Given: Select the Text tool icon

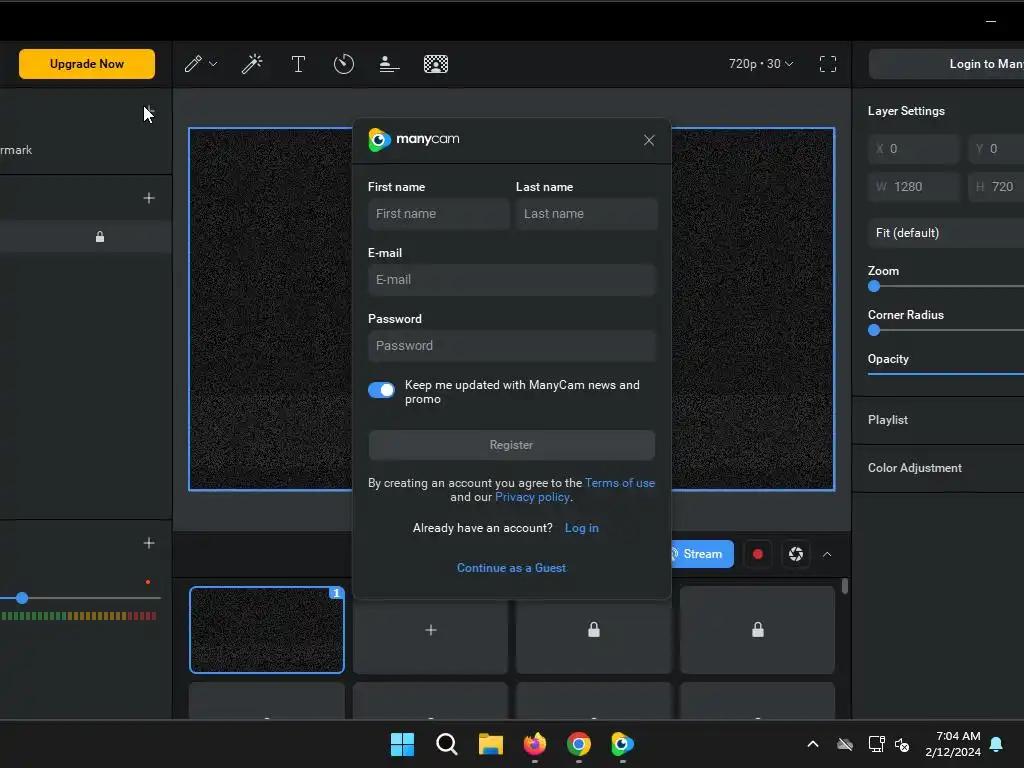Looking at the screenshot, I should (298, 64).
